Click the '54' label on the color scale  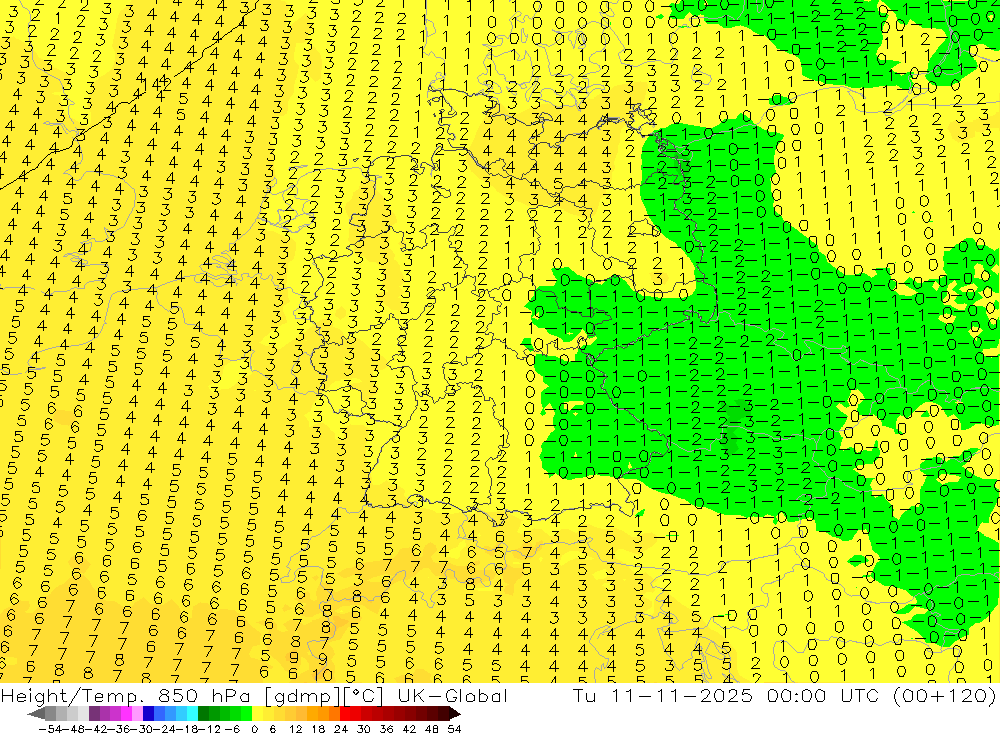tap(454, 729)
